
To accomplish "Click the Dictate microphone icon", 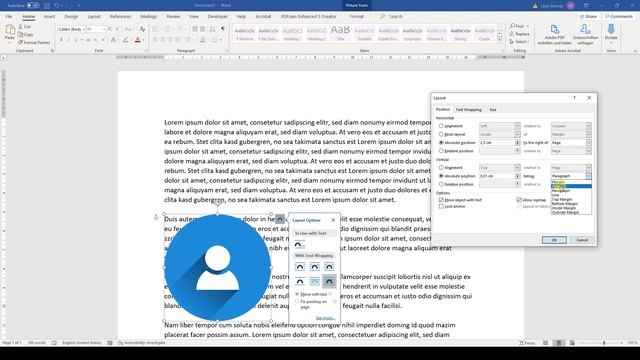I will pos(611,29).
